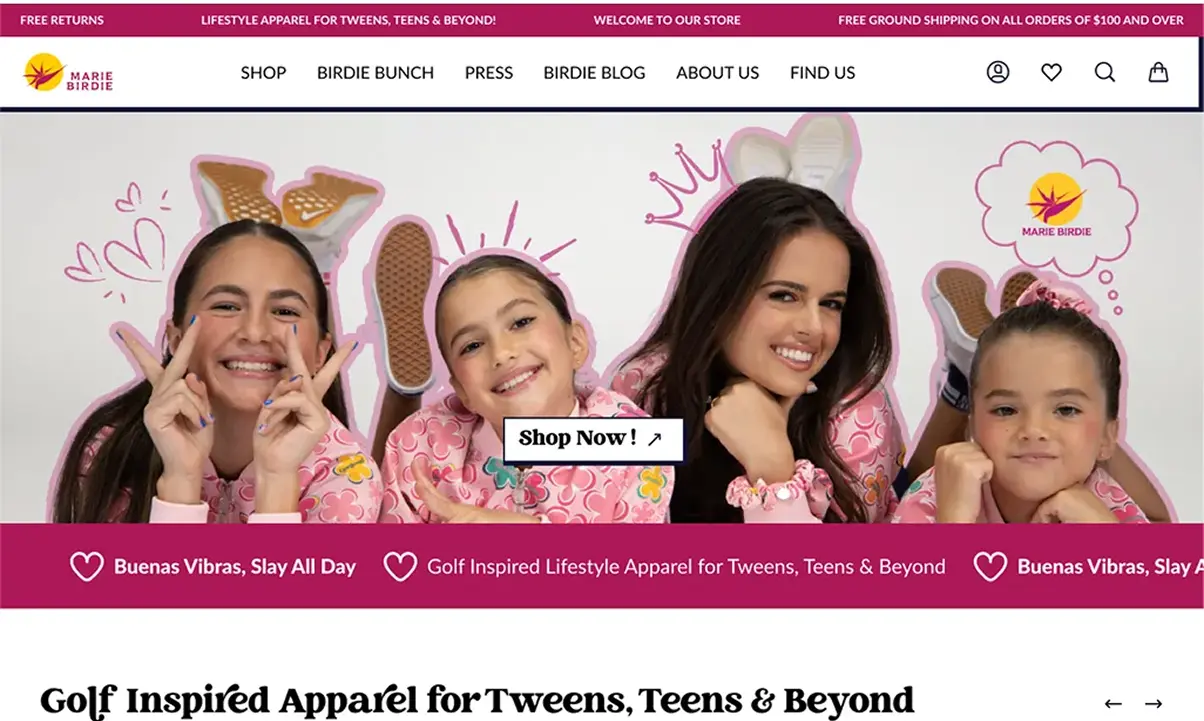Open the account profile icon

pos(998,72)
